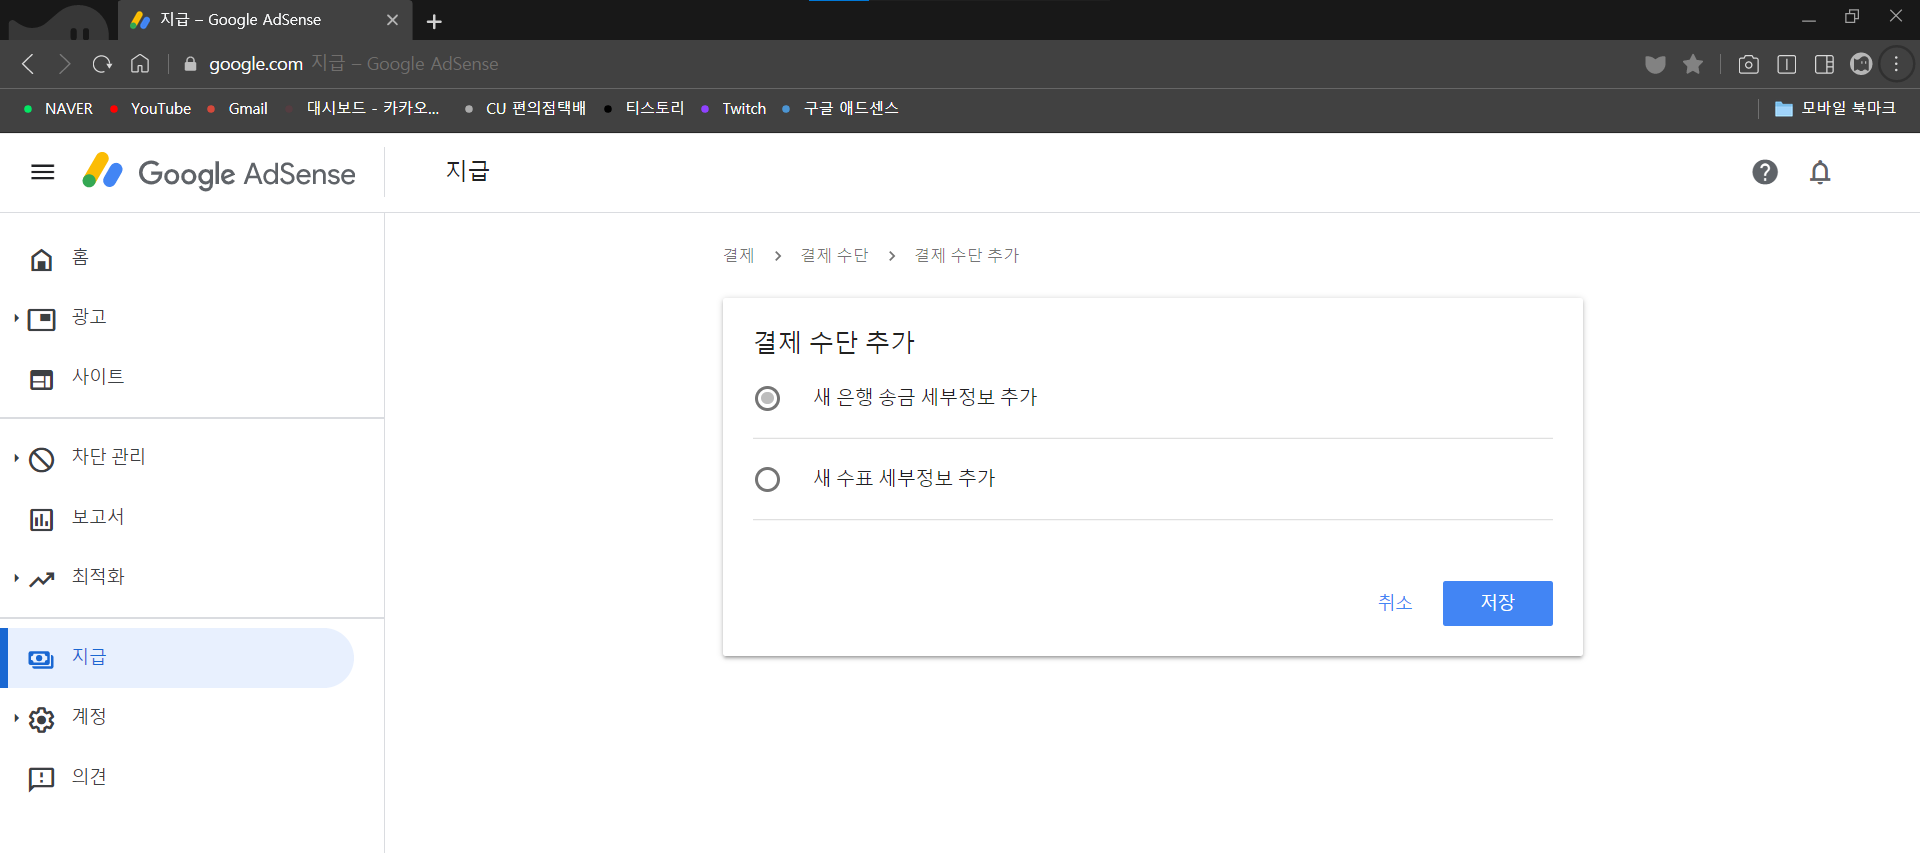1920x853 pixels.
Task: Click the 사이트 page icon in sidebar
Action: [41, 380]
